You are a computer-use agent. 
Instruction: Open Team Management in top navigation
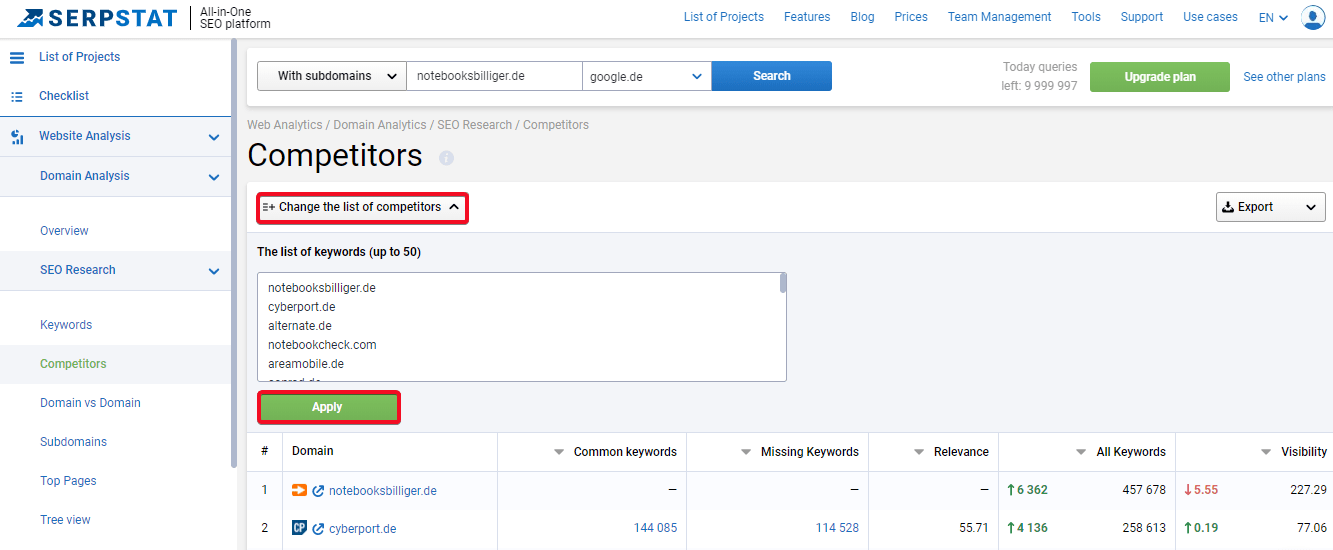[x=1000, y=17]
